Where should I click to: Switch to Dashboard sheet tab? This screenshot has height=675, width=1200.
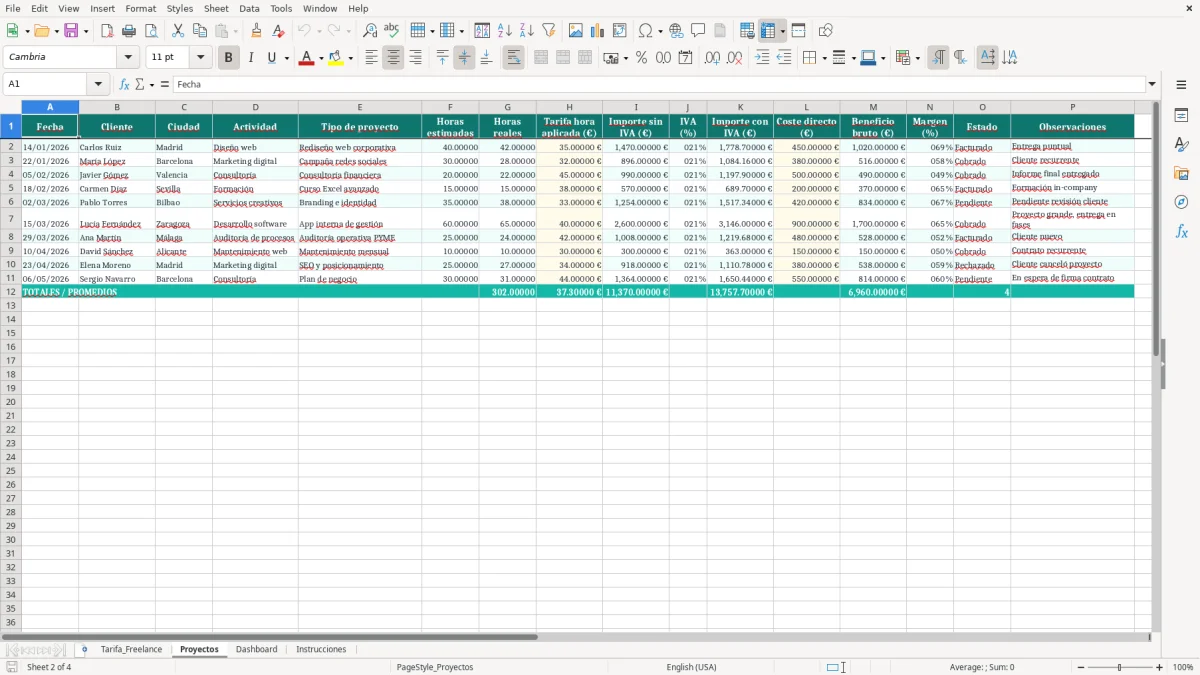point(256,650)
